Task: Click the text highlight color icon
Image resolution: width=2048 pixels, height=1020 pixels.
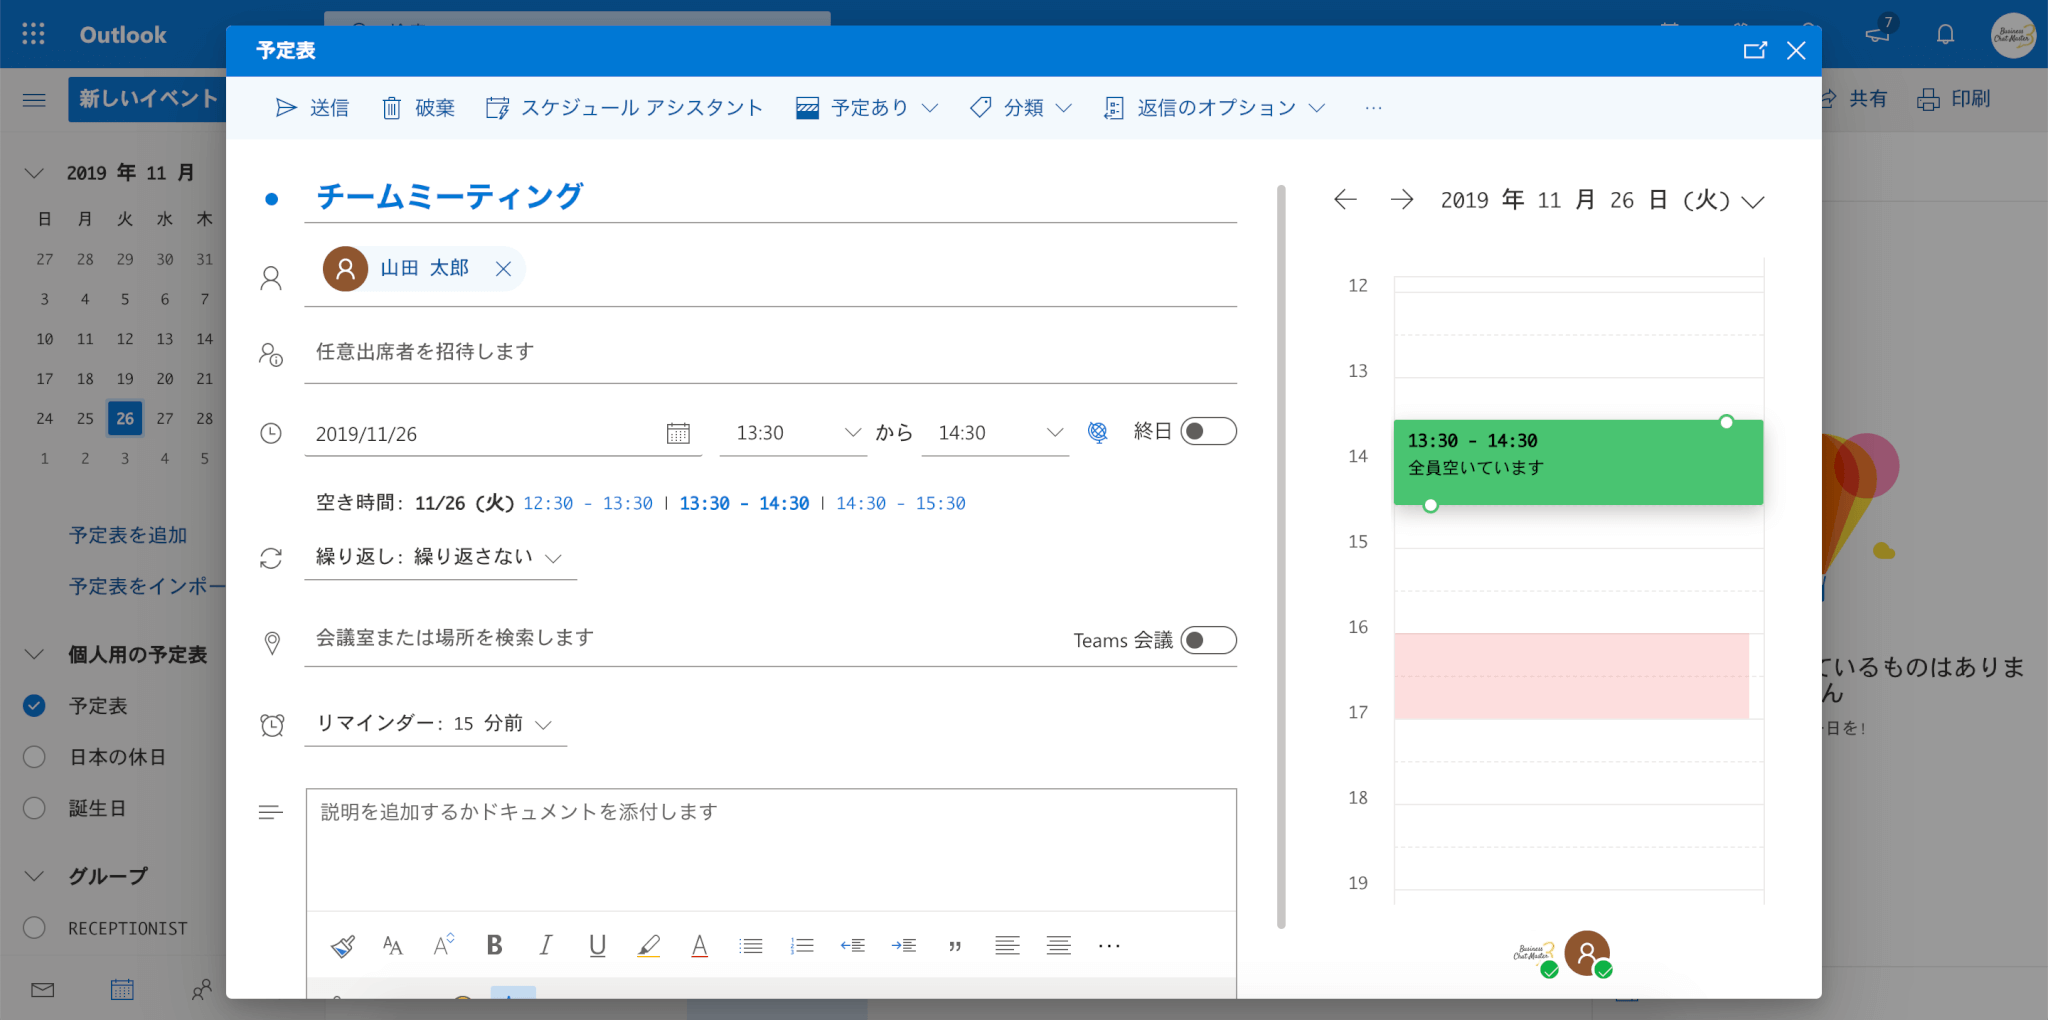Action: (648, 945)
